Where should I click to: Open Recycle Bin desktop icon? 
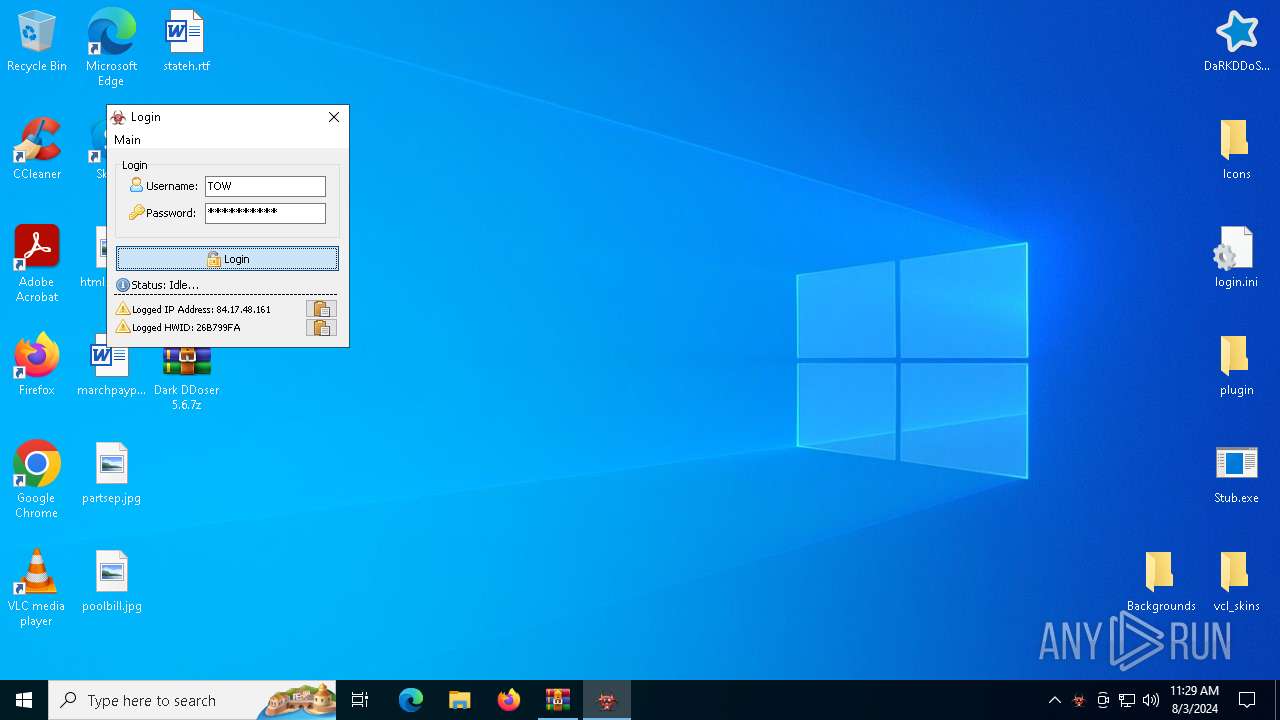[x=37, y=41]
